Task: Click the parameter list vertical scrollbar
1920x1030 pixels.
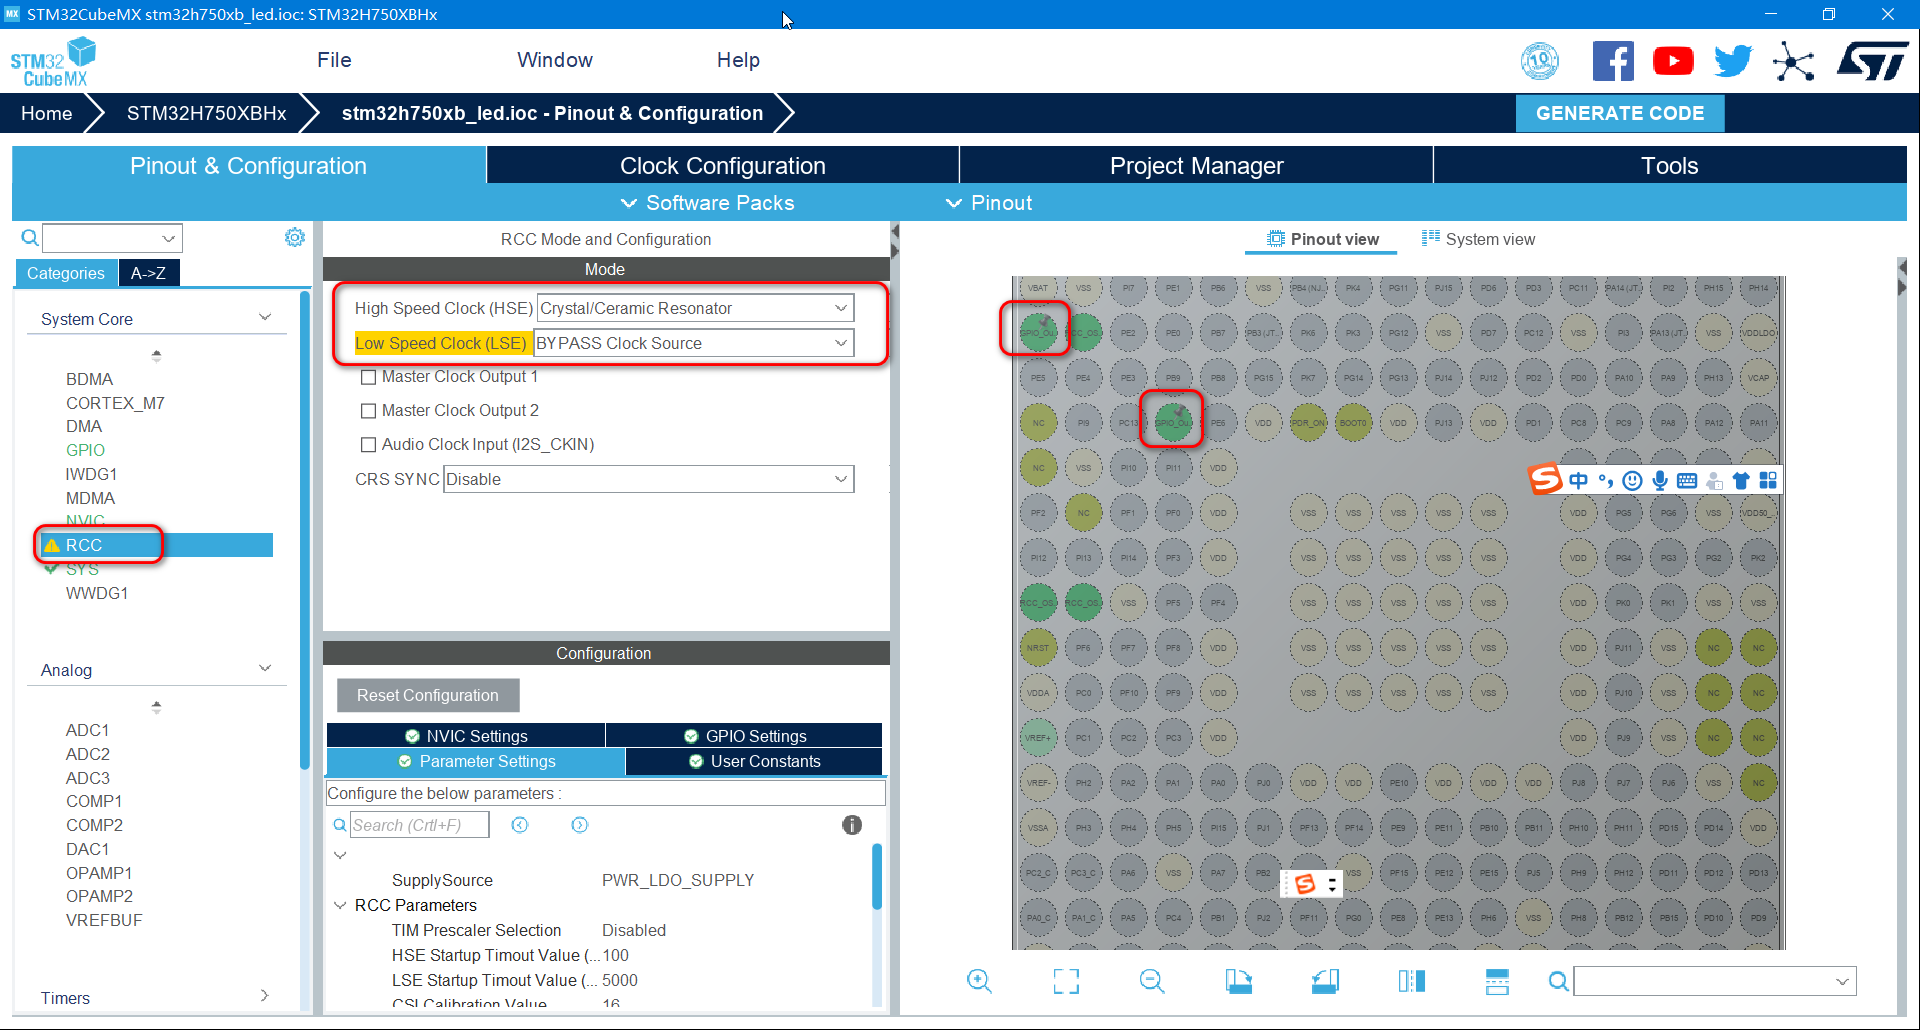Action: [x=877, y=877]
